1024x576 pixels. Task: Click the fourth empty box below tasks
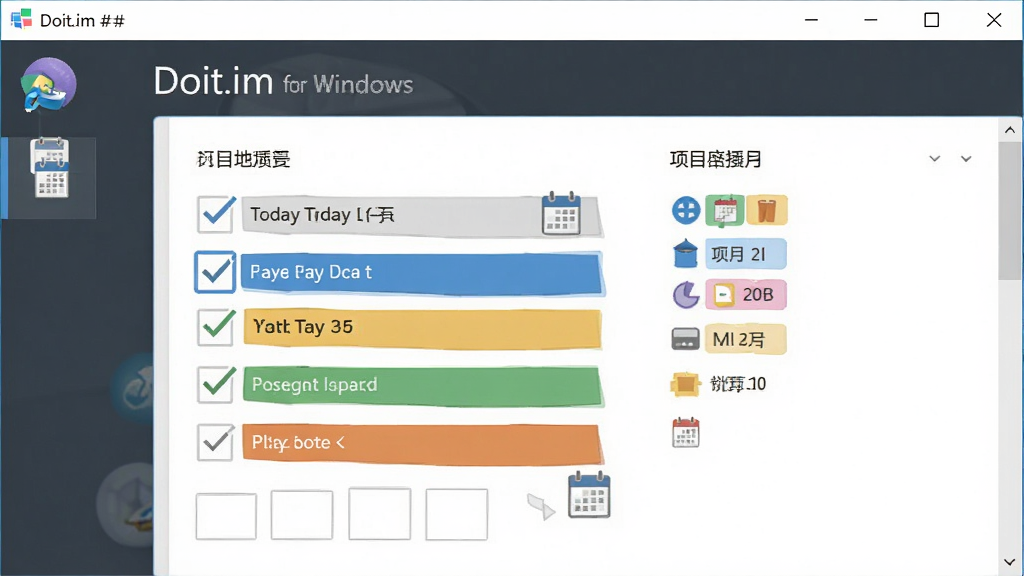point(456,515)
